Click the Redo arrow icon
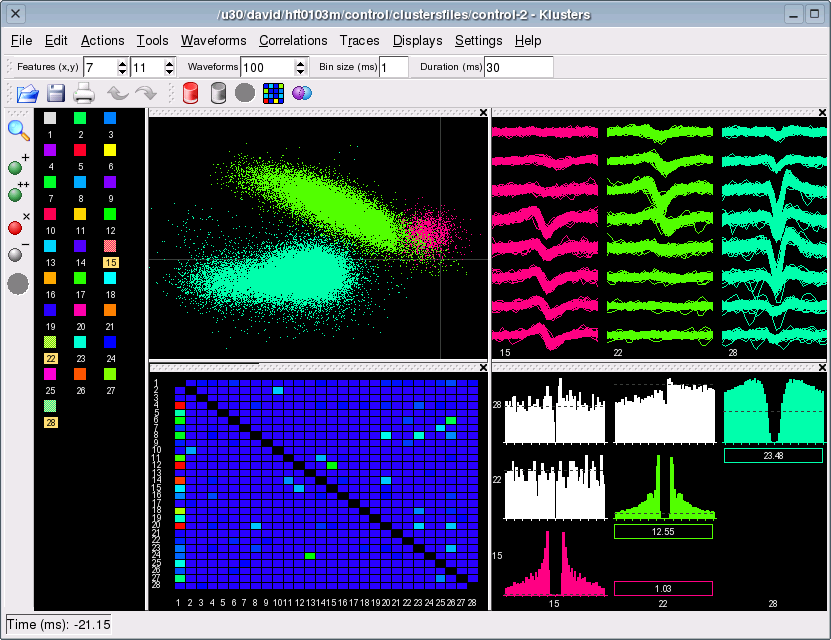This screenshot has height=640, width=831. click(146, 93)
